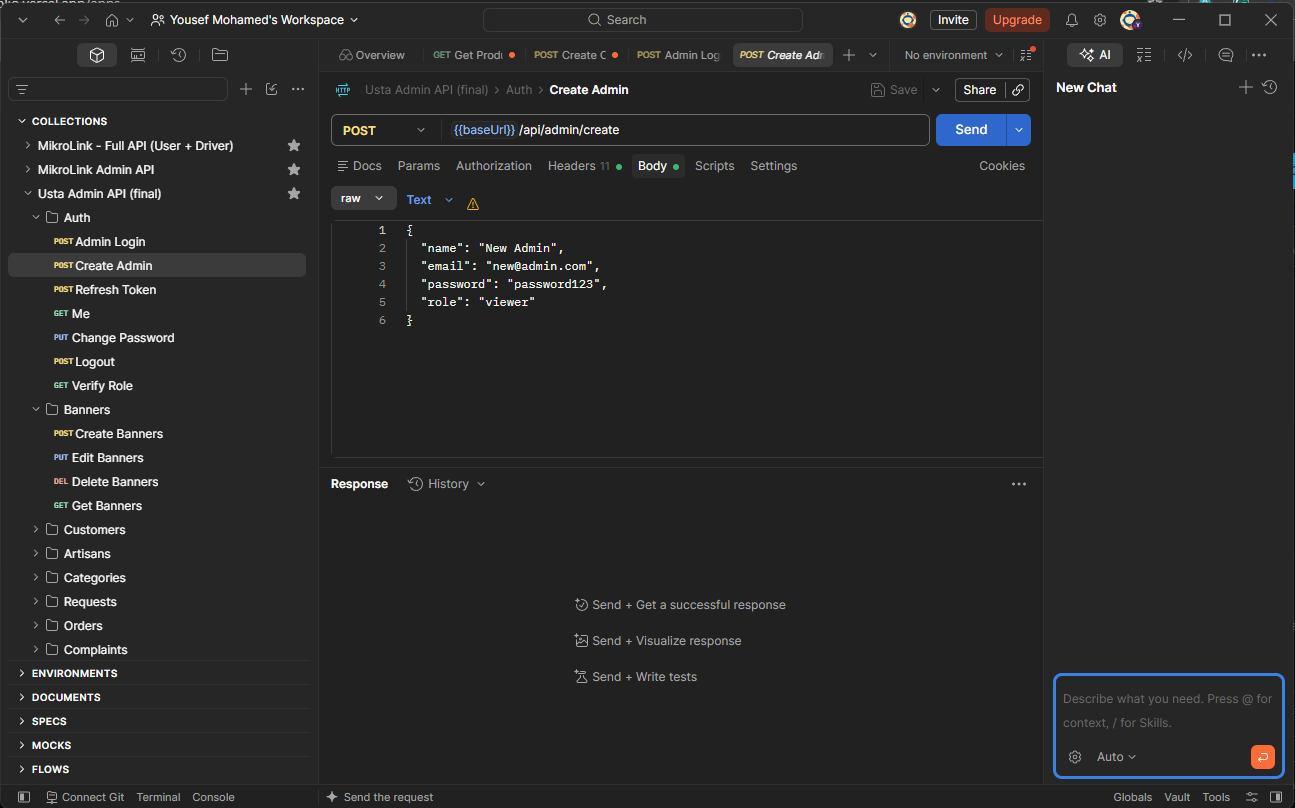Open the History dropdown in Response
The height and width of the screenshot is (808, 1295).
click(x=447, y=484)
